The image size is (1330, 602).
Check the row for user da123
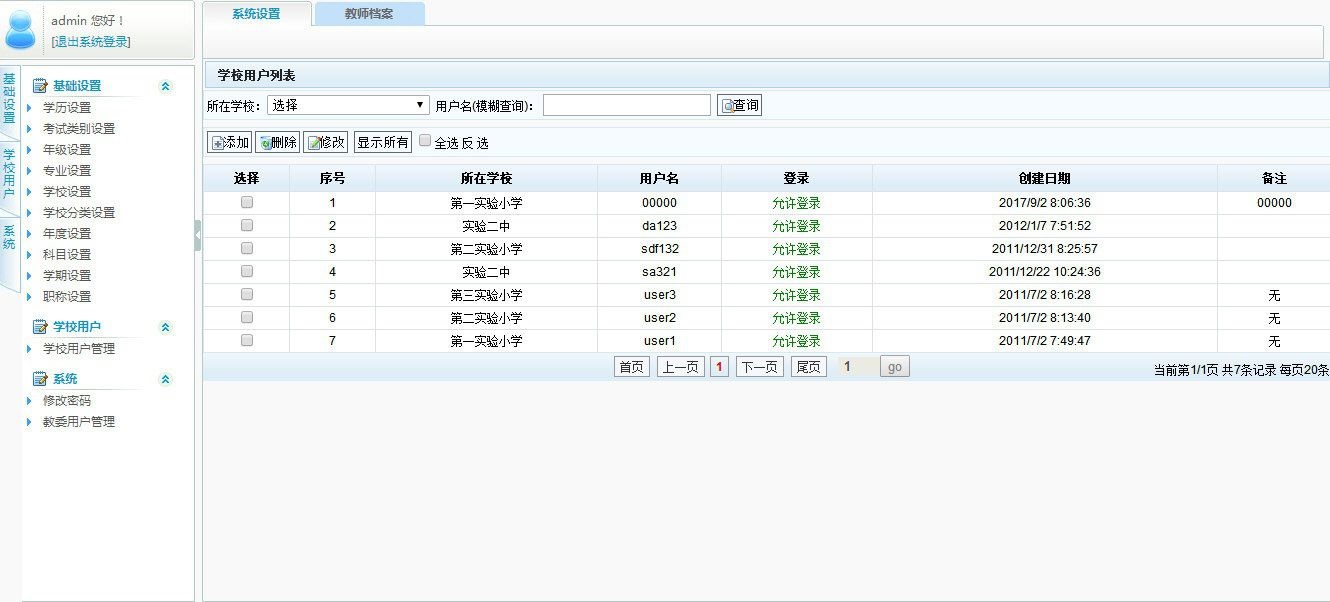point(247,225)
